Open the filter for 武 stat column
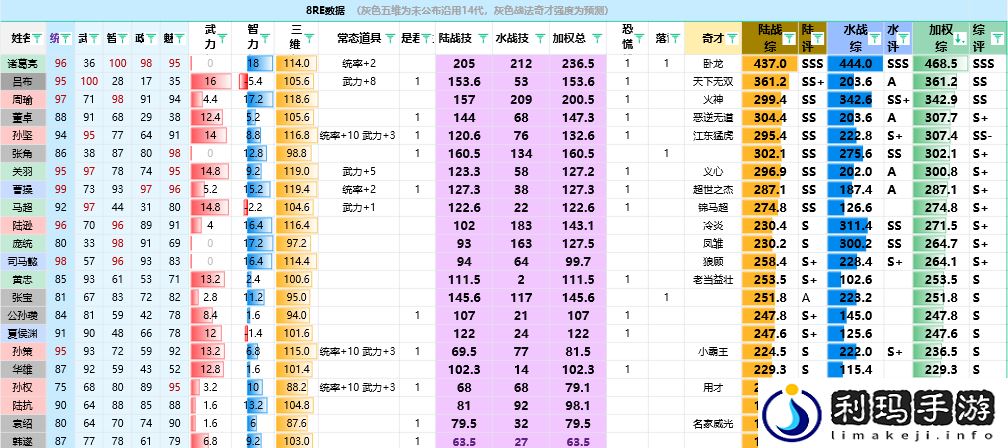This screenshot has width=1008, height=448. click(x=93, y=39)
